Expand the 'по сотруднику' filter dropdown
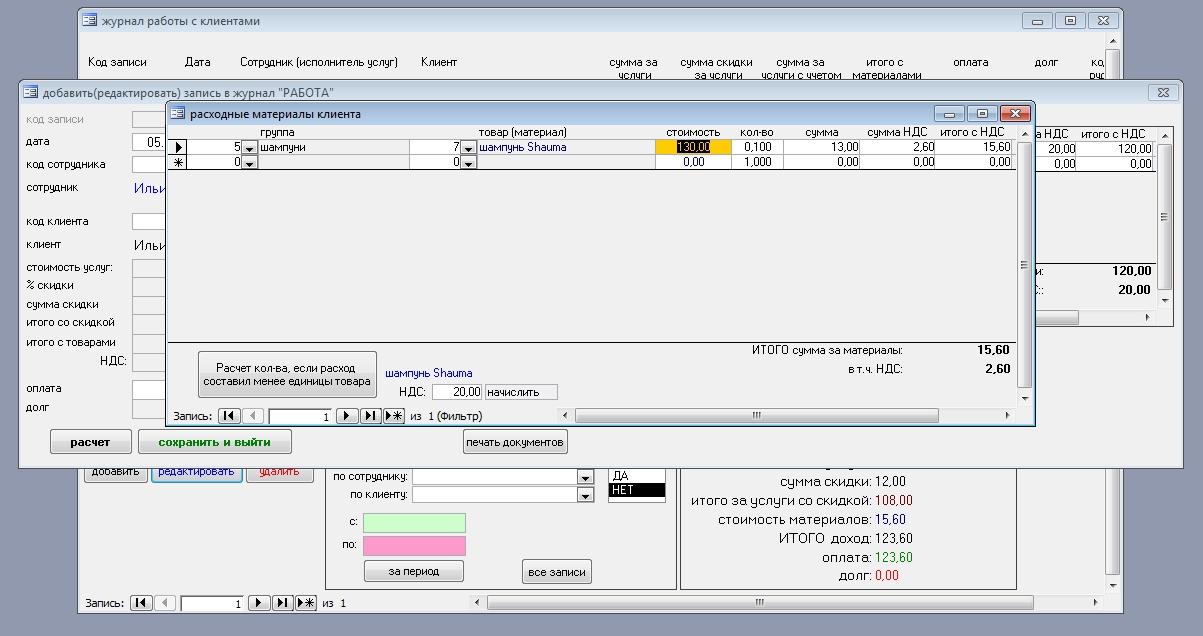 (x=585, y=477)
